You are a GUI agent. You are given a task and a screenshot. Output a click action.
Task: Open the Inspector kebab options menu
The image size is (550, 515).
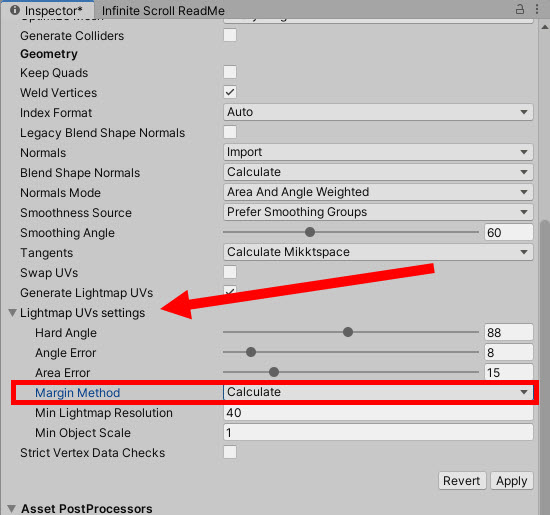pos(537,9)
